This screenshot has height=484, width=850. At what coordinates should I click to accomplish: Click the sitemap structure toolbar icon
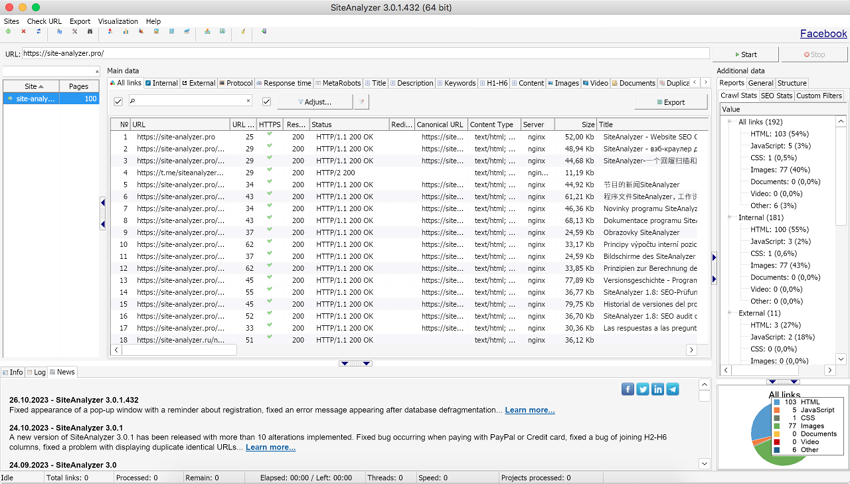(x=207, y=31)
